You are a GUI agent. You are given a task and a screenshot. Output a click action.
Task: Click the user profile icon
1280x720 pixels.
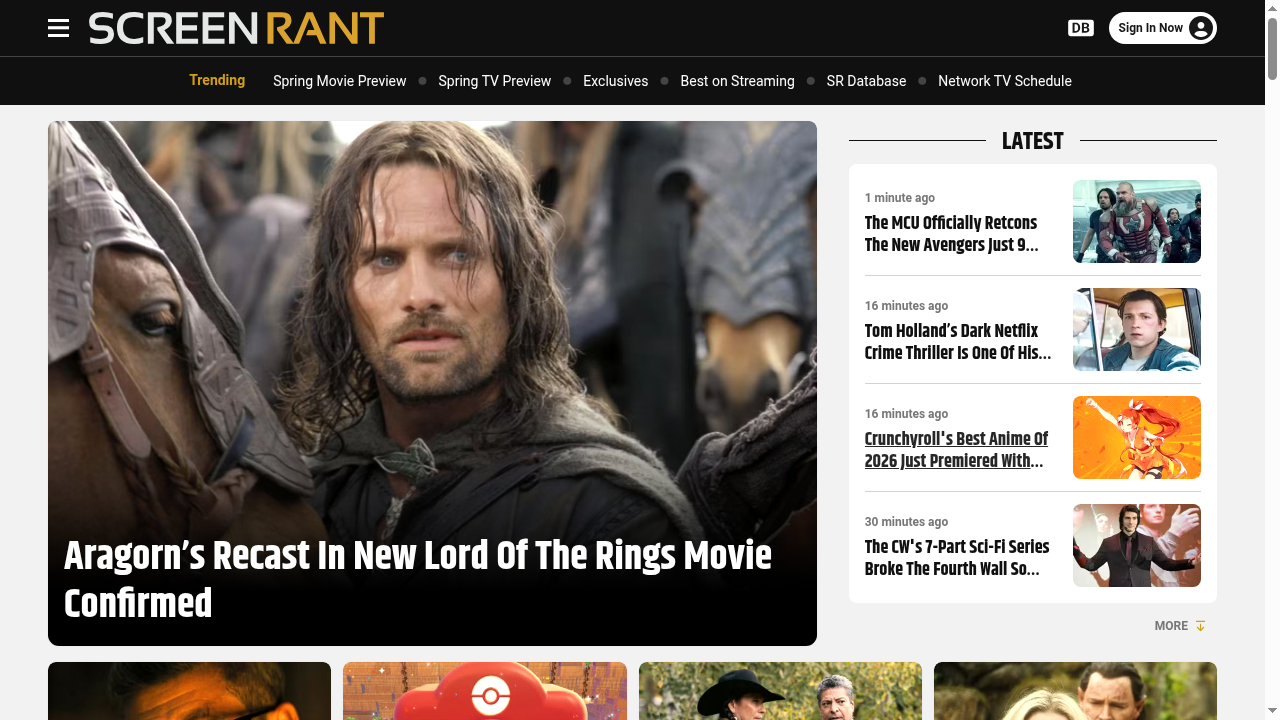point(1198,28)
